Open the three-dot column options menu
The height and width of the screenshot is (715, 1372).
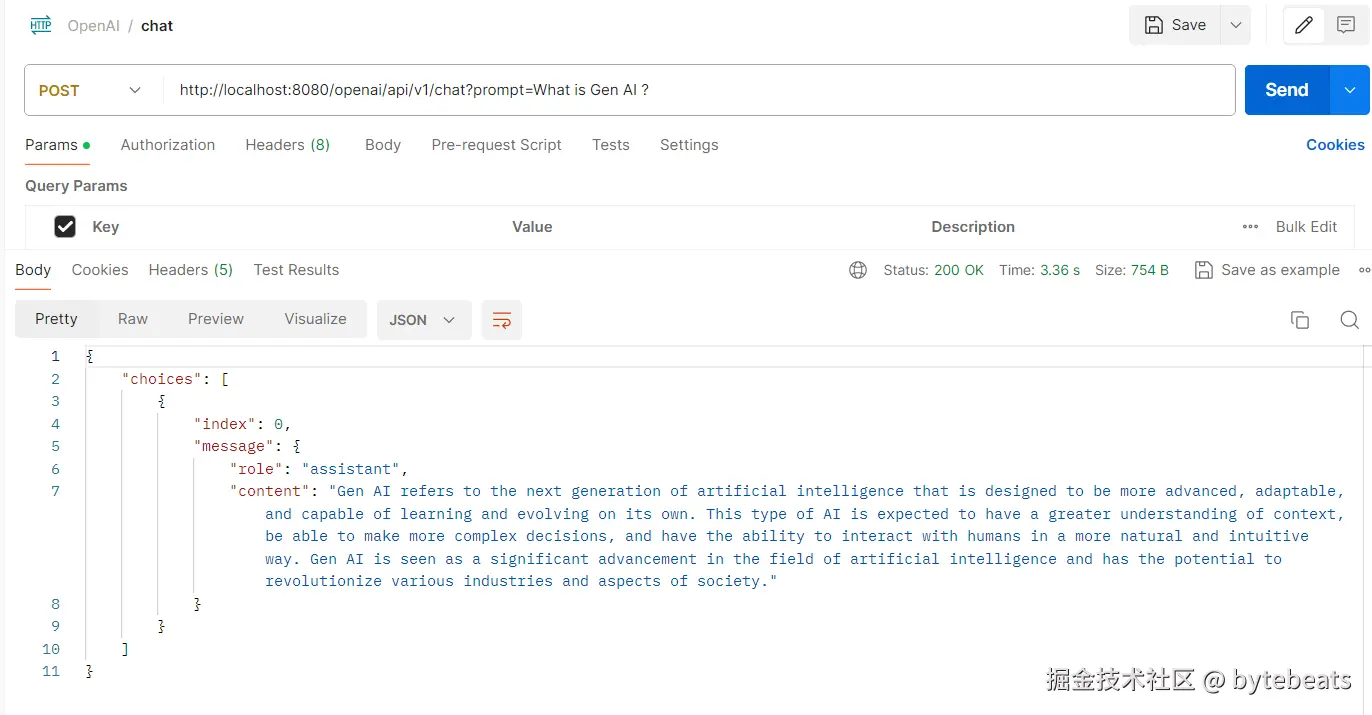tap(1250, 227)
